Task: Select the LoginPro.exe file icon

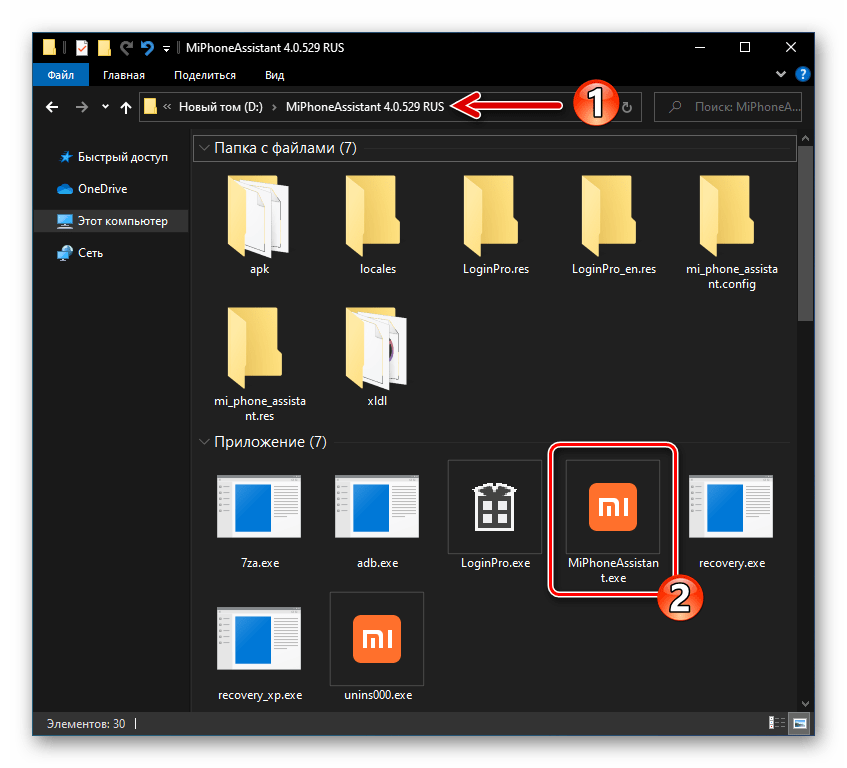Action: click(495, 509)
